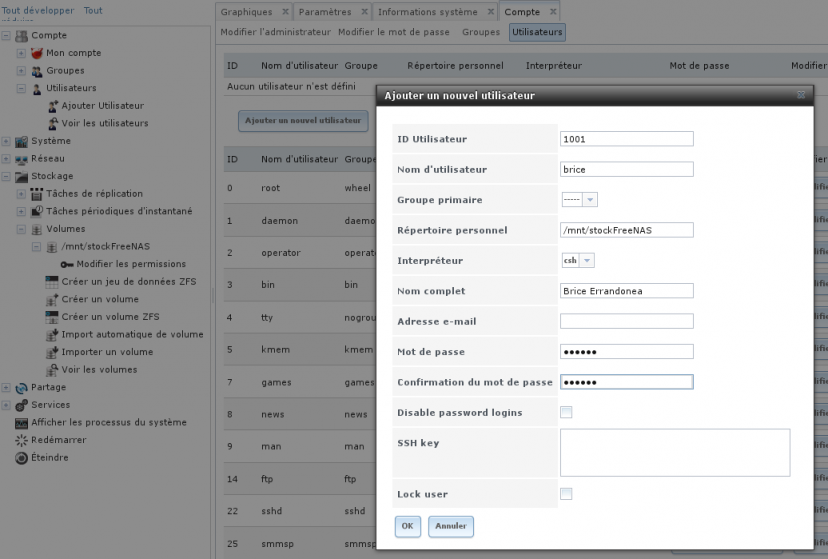
Task: Click the Modifier les permissions key icon
Action: [x=67, y=264]
